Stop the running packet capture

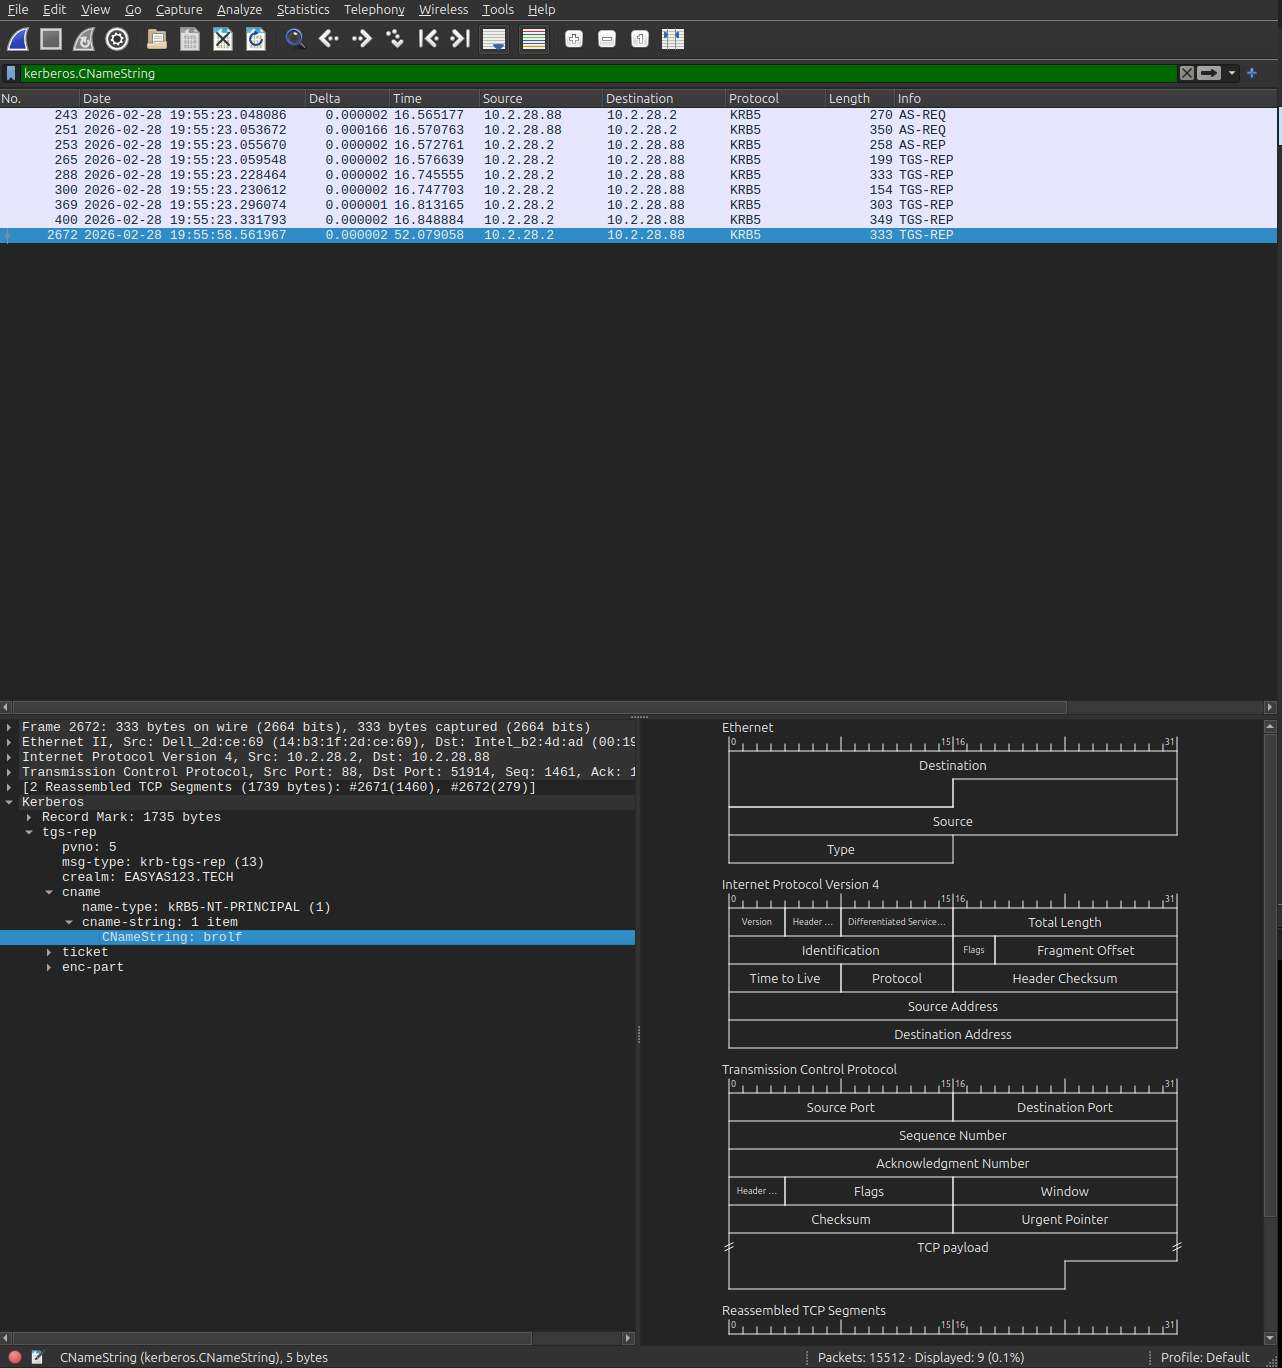[51, 39]
